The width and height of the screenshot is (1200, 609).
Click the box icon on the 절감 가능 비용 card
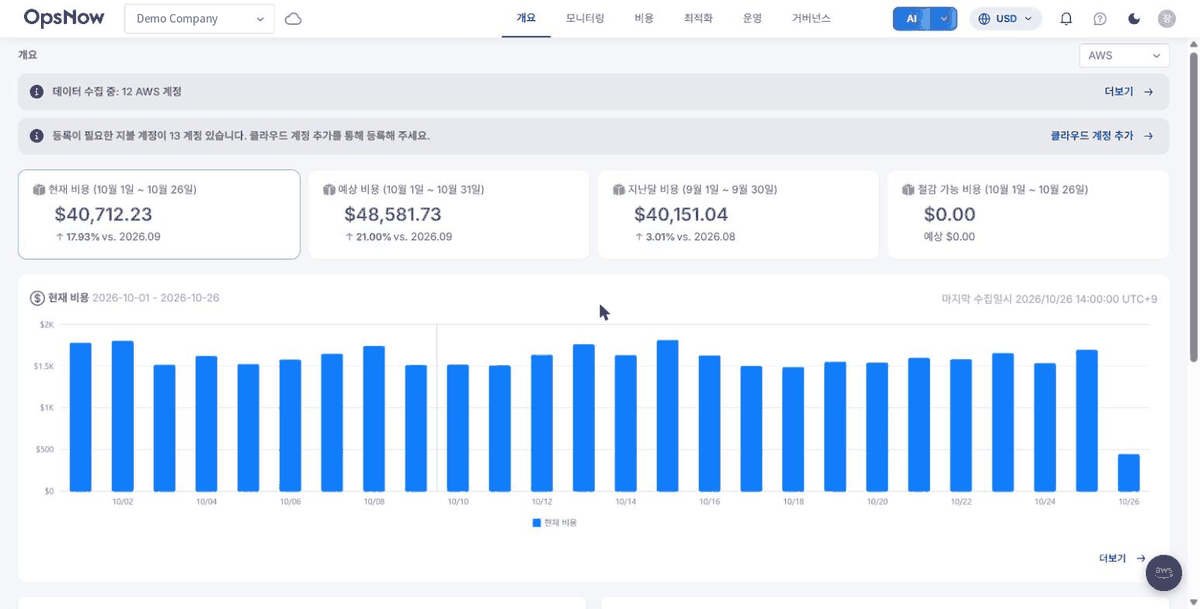click(x=909, y=190)
